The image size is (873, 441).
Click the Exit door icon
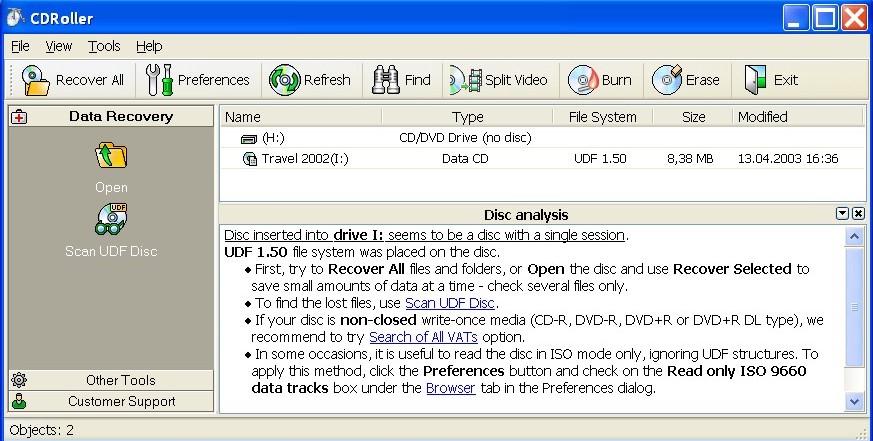[x=756, y=80]
